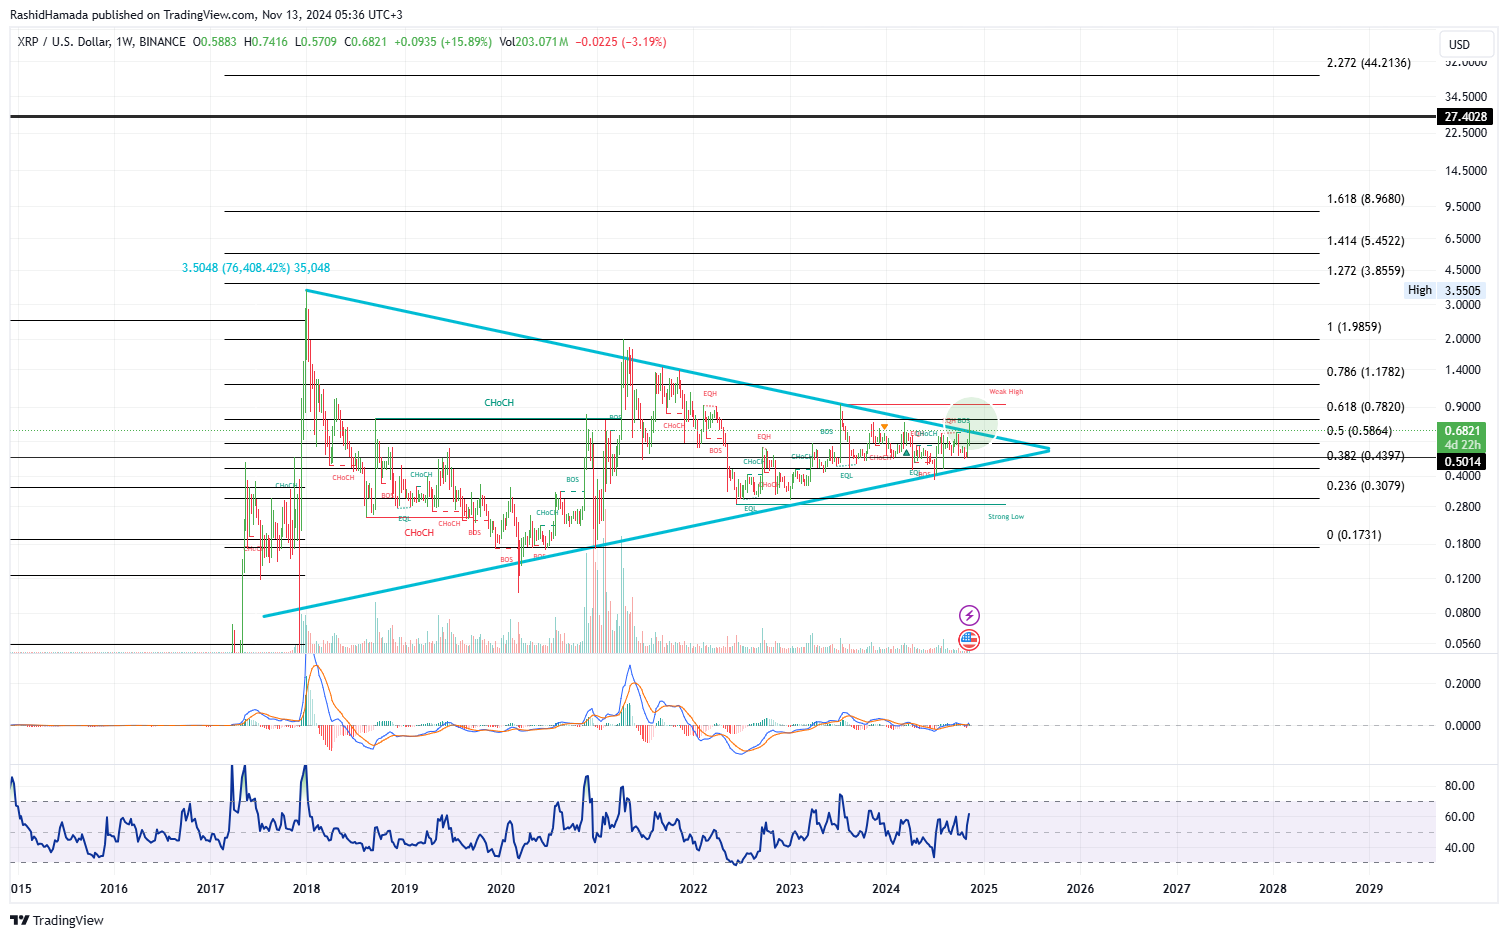Click the 14.5000 price axis label
This screenshot has width=1508, height=938.
point(1466,171)
